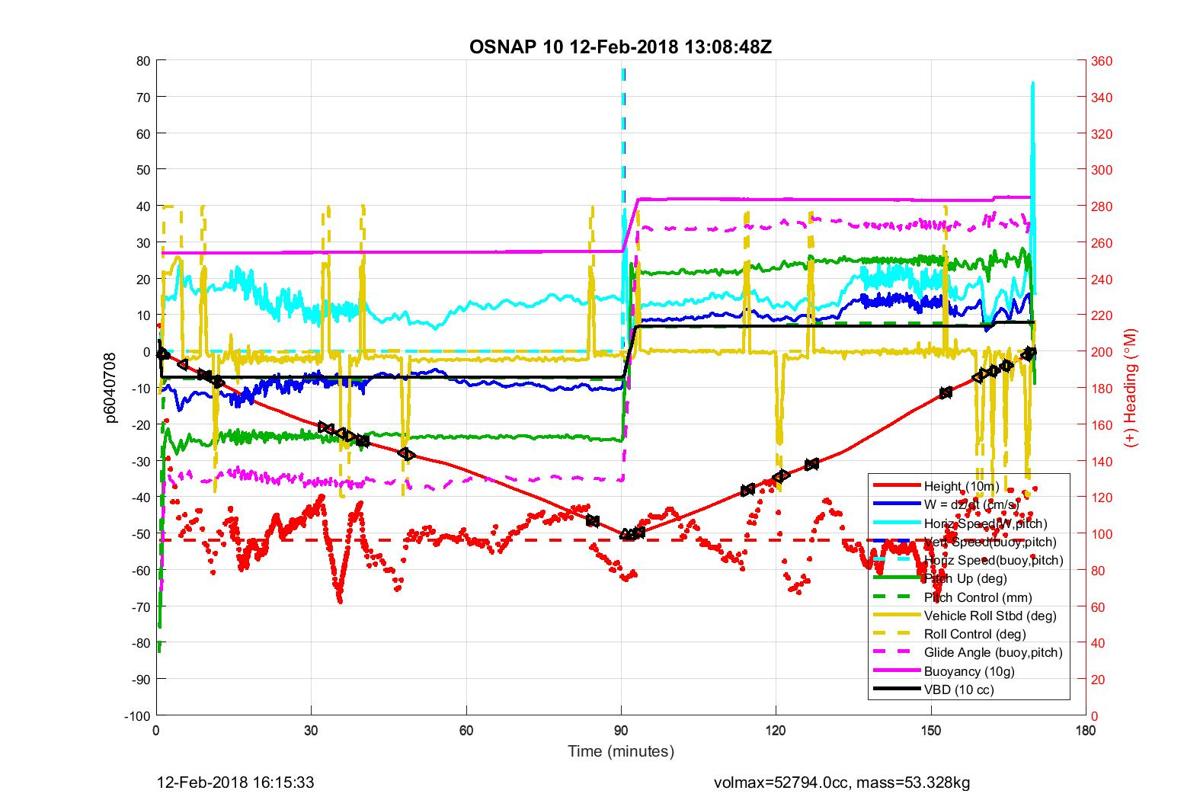The image size is (1200, 804).
Task: Click the 200 tick on the heading axis
Action: click(1102, 352)
